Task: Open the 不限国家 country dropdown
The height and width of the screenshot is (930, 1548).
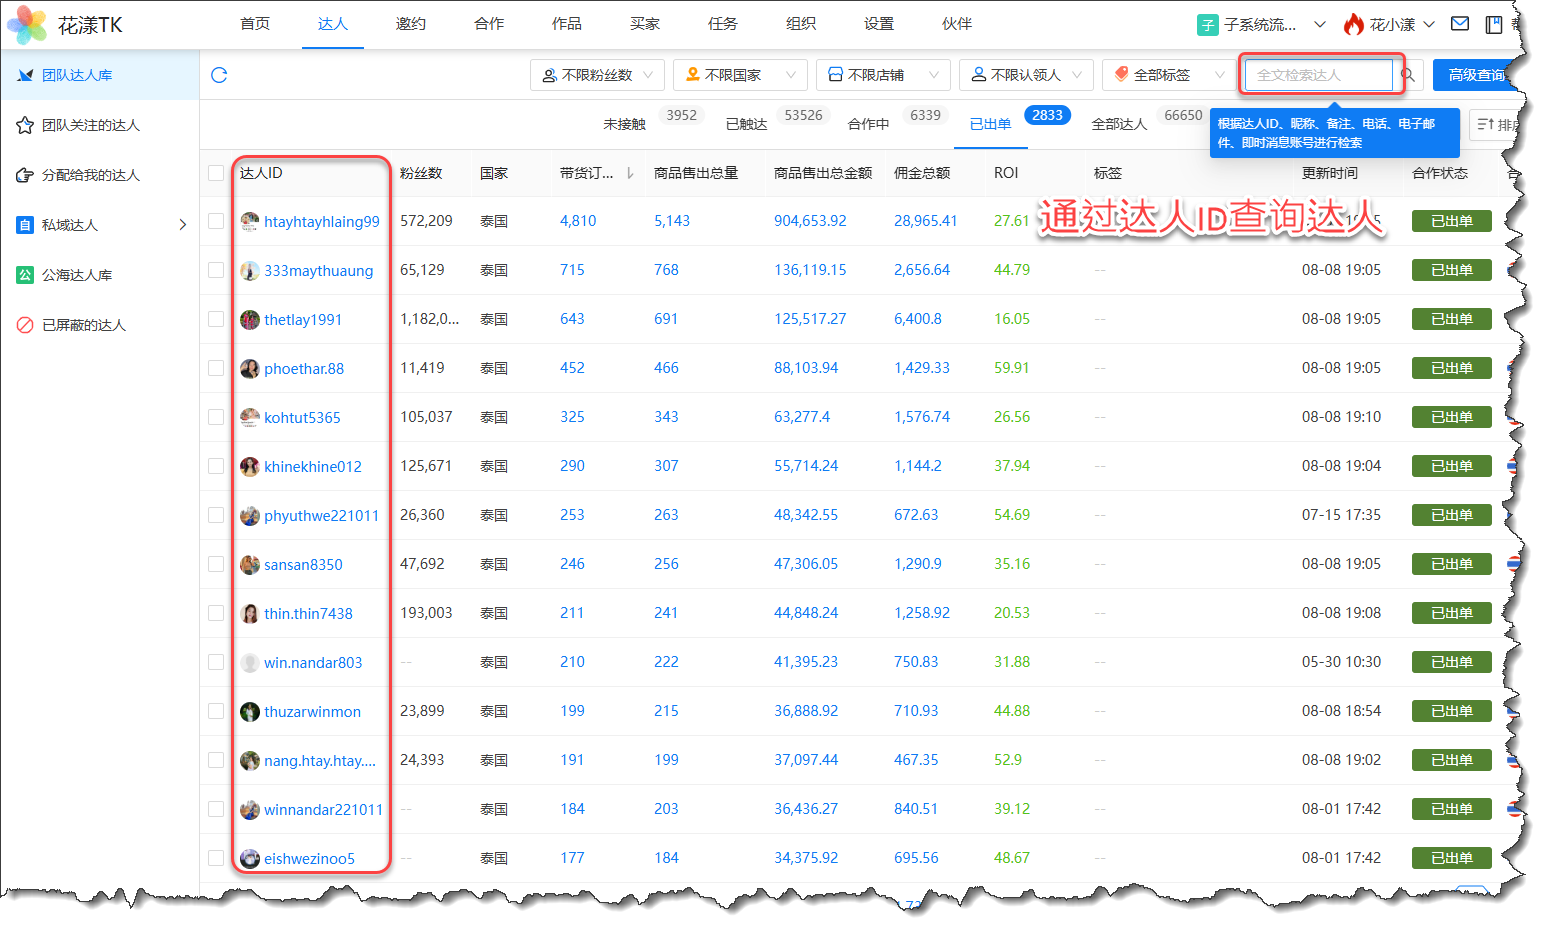Action: (x=739, y=75)
